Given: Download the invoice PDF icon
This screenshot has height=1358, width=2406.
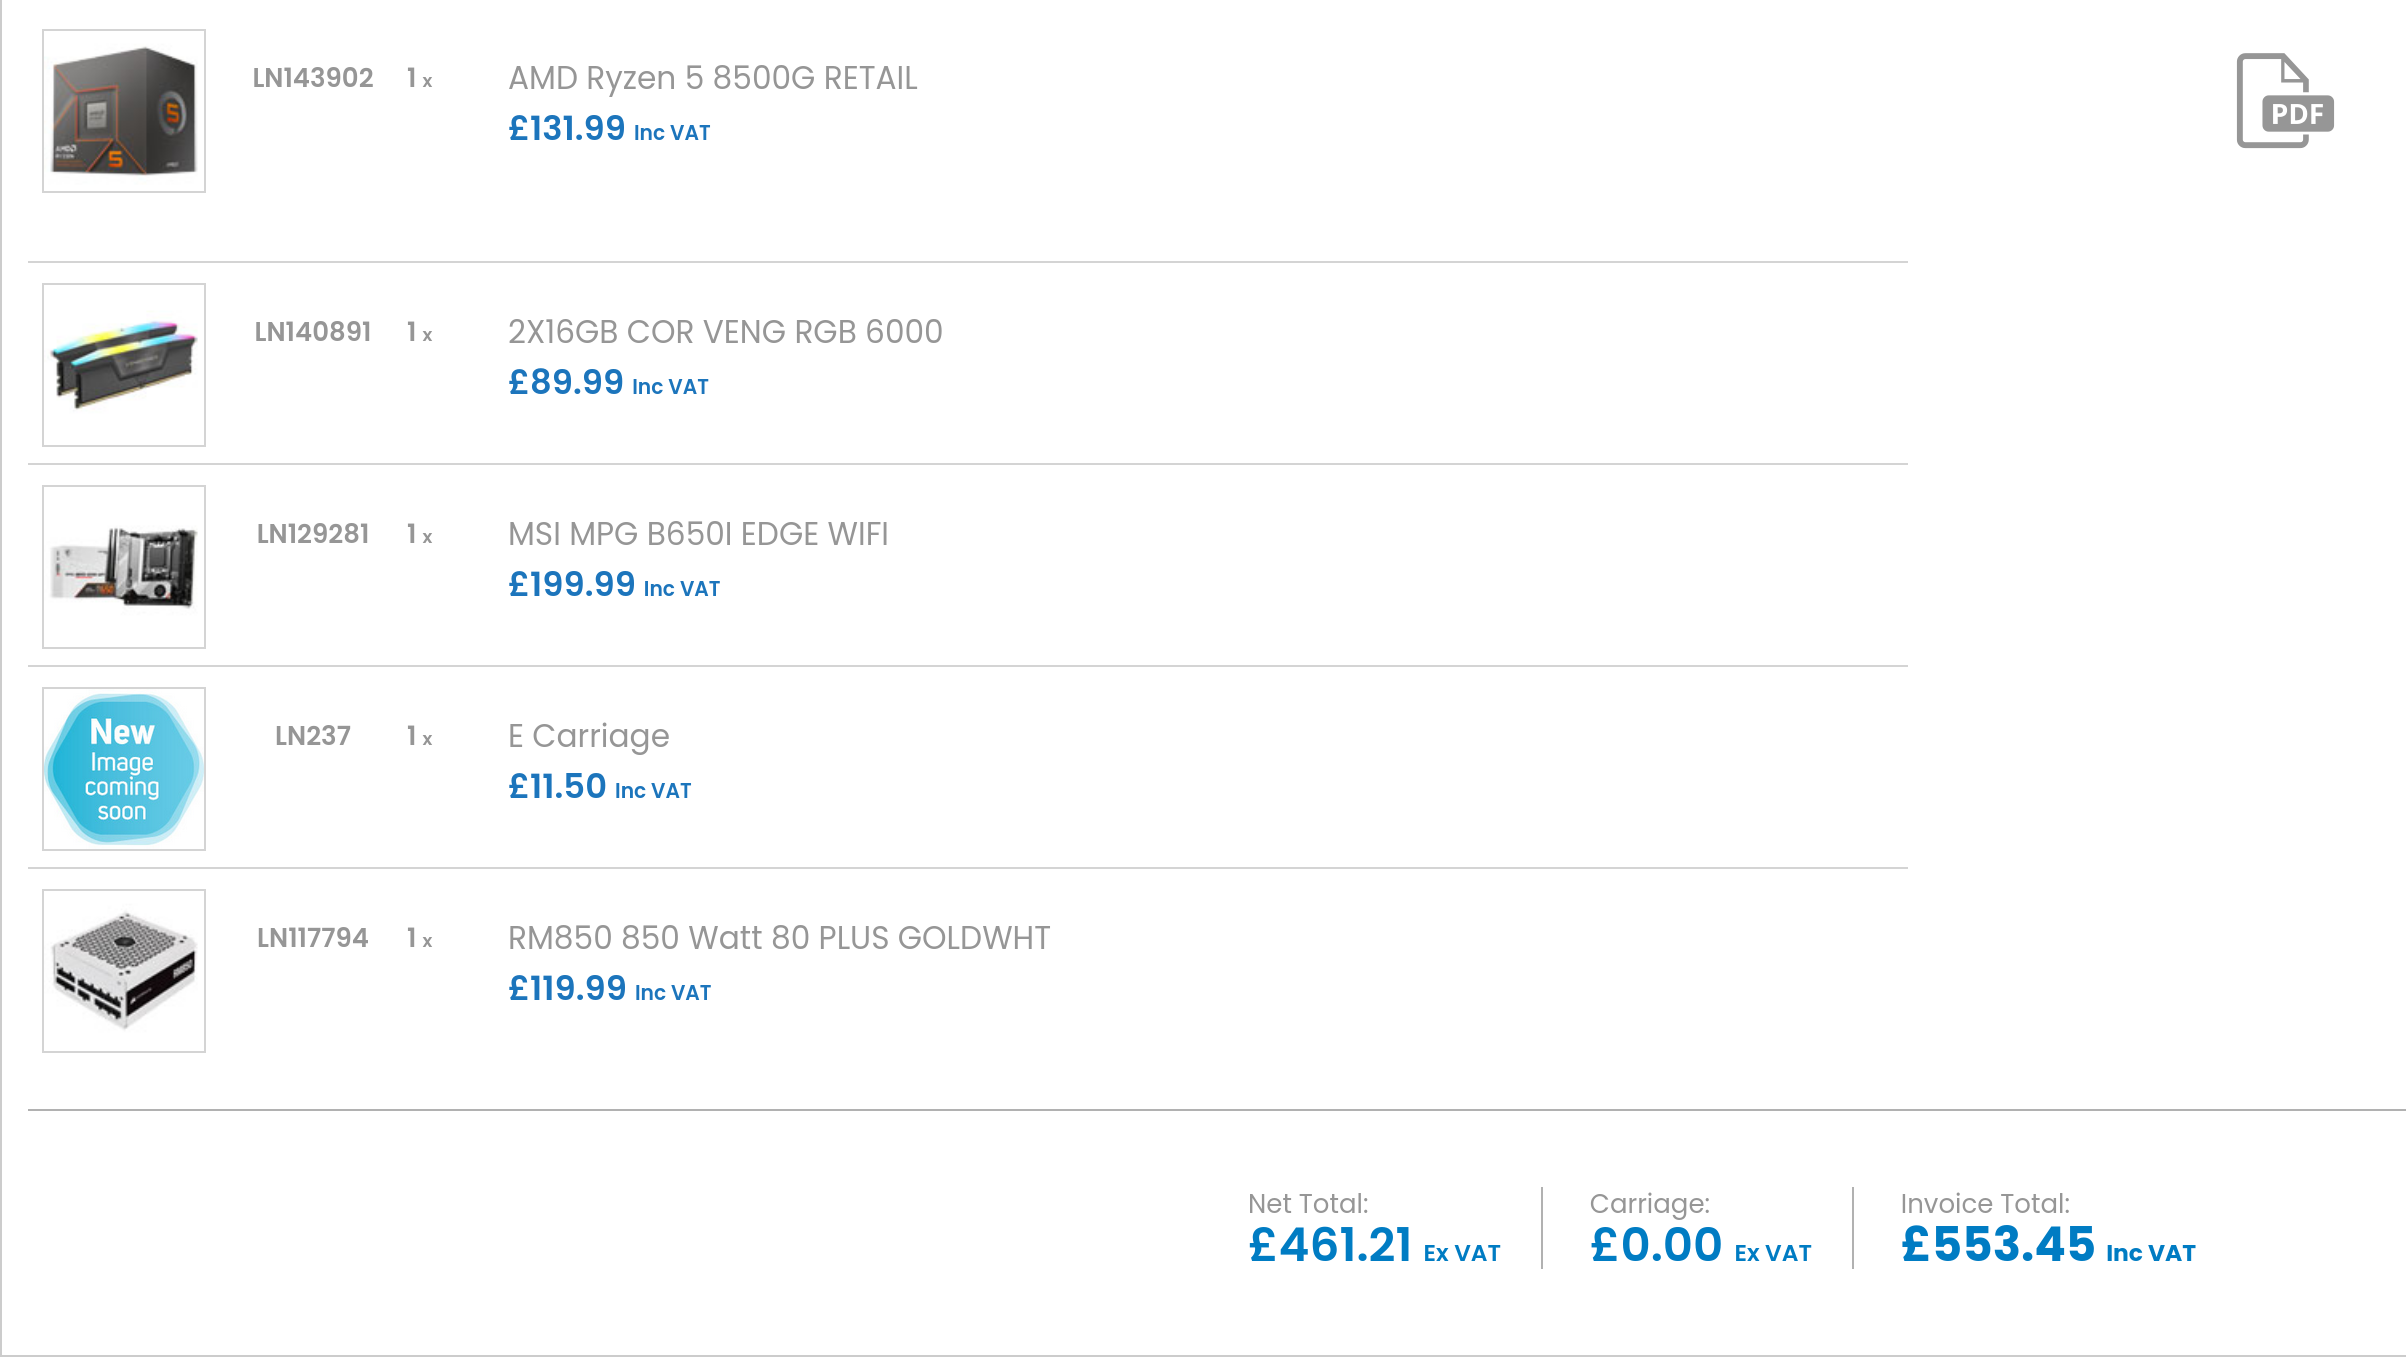Looking at the screenshot, I should tap(2284, 101).
